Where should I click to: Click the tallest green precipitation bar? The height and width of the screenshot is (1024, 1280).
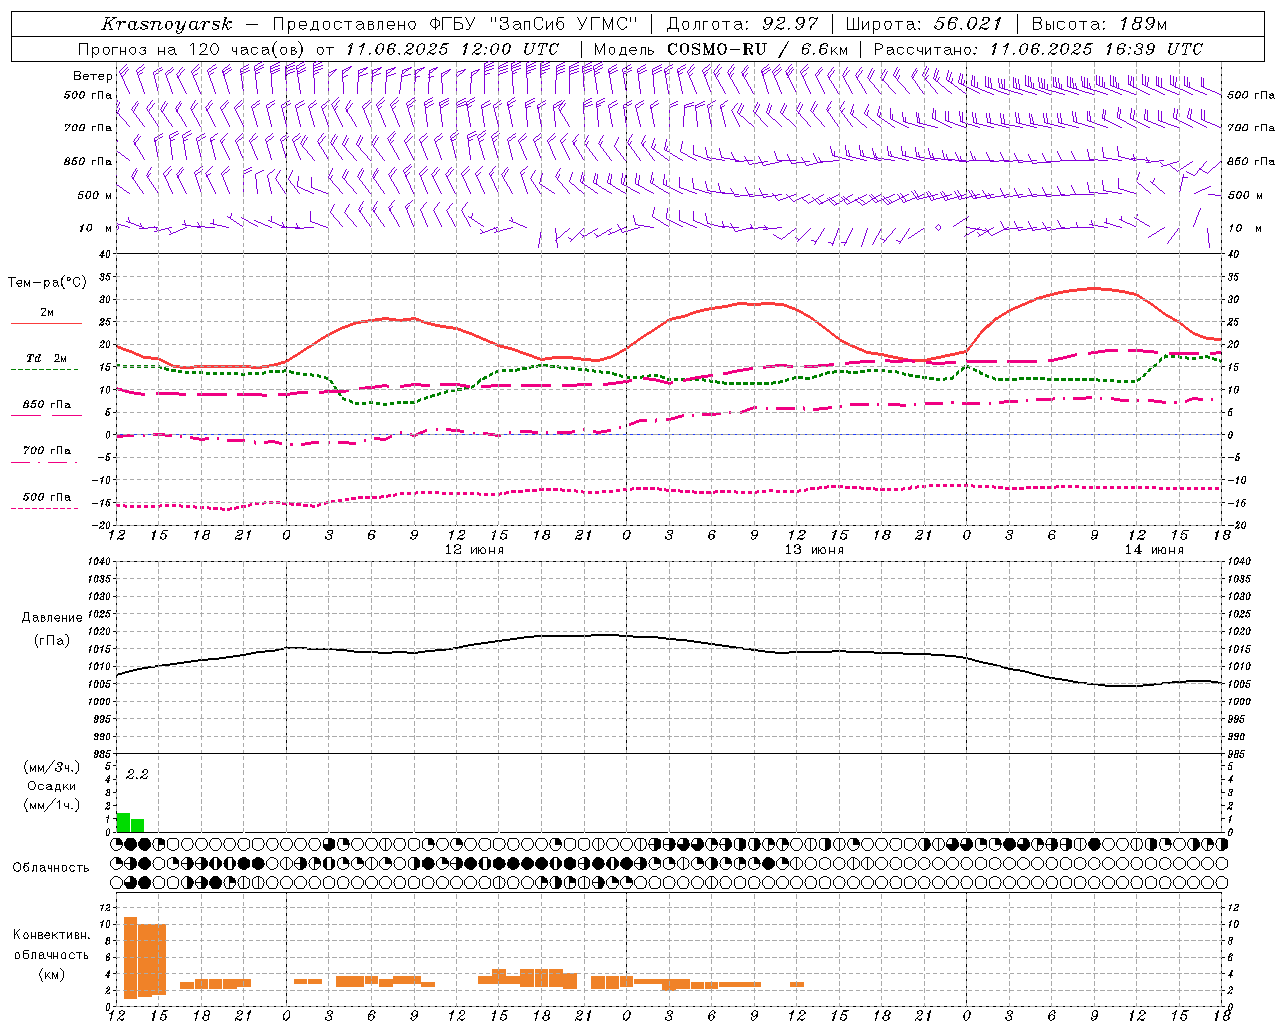point(124,822)
